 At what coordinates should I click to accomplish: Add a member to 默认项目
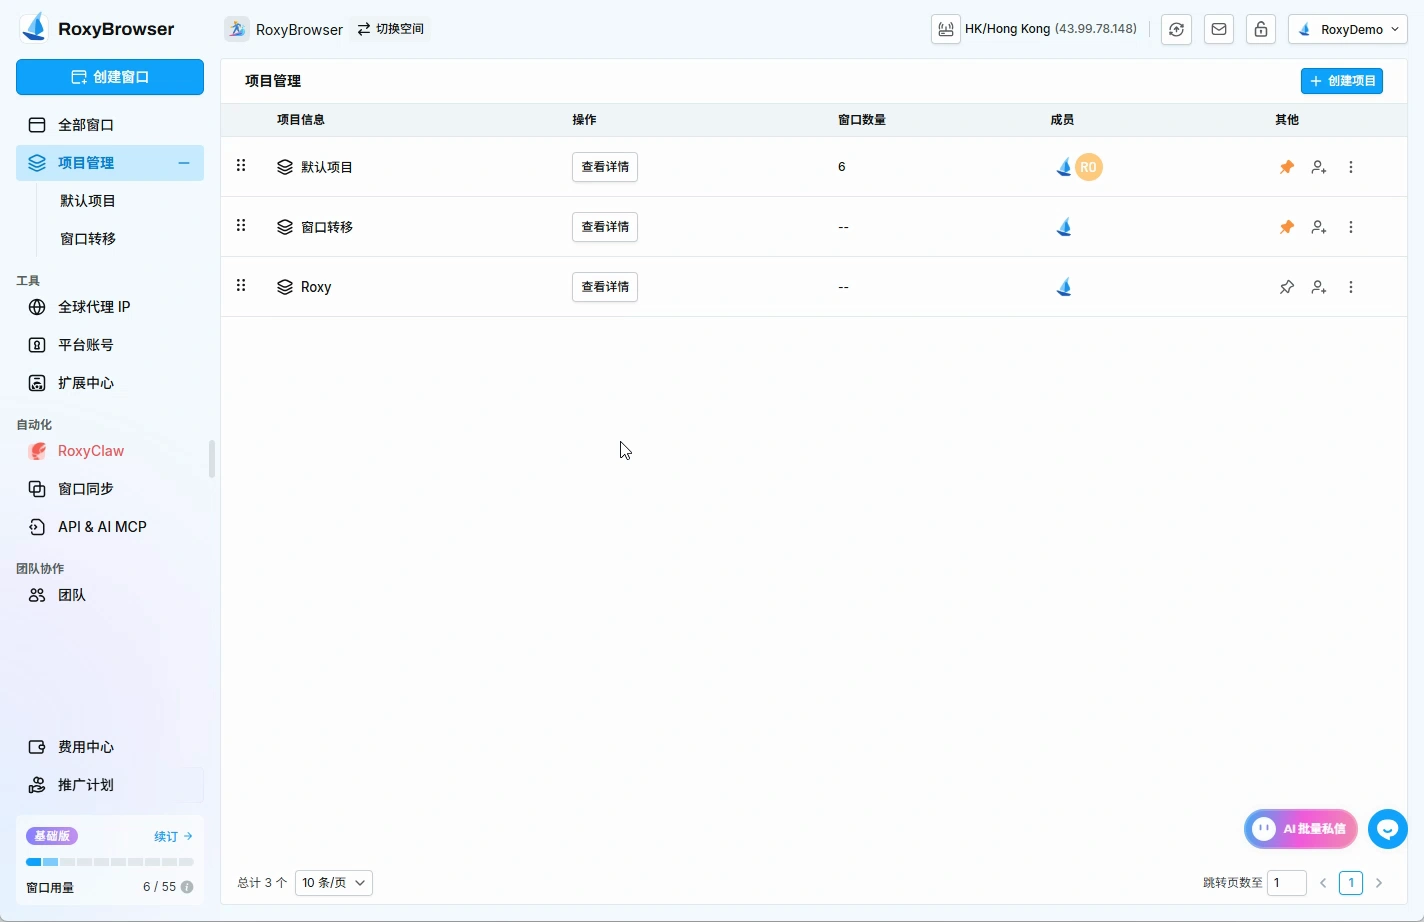pyautogui.click(x=1319, y=167)
